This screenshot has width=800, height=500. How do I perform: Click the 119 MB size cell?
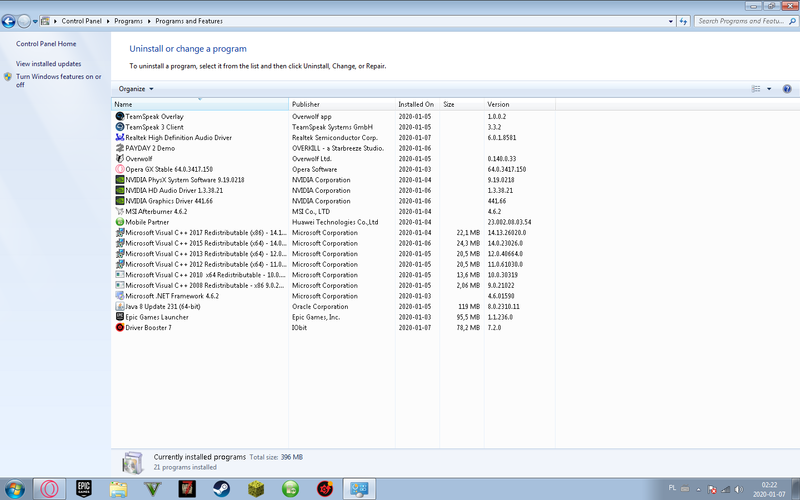(469, 307)
